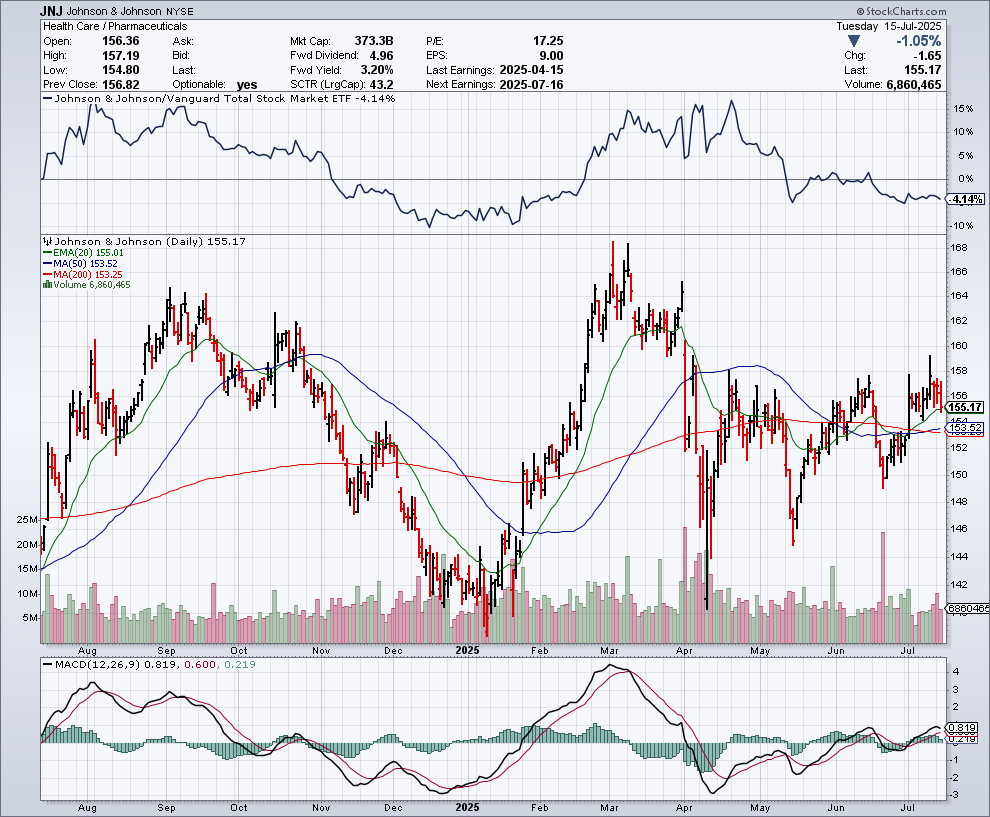The image size is (990, 817).
Task: Click the EPS value 9.00
Action: [x=551, y=56]
